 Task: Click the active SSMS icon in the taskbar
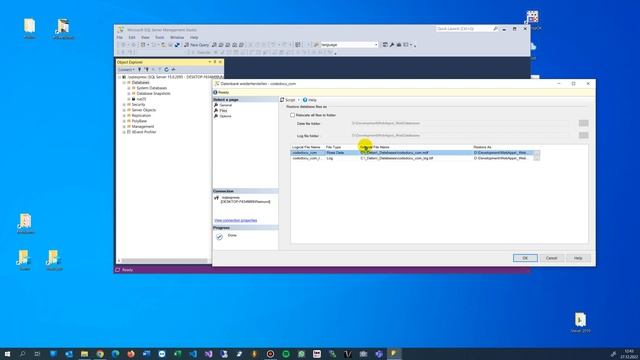tap(394, 354)
